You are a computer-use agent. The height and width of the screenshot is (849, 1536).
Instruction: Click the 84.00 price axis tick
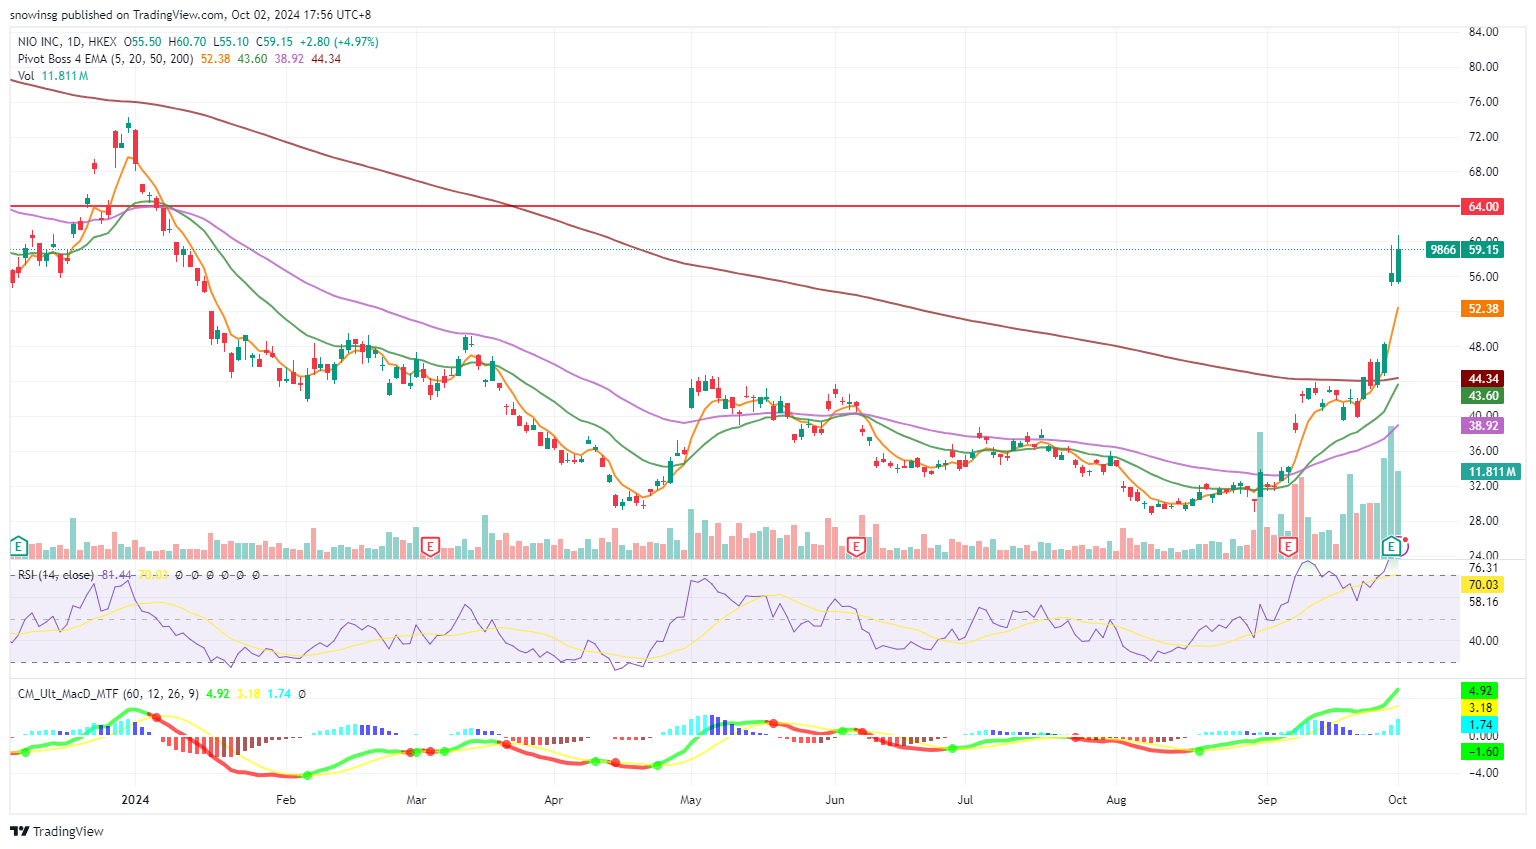(x=1483, y=32)
